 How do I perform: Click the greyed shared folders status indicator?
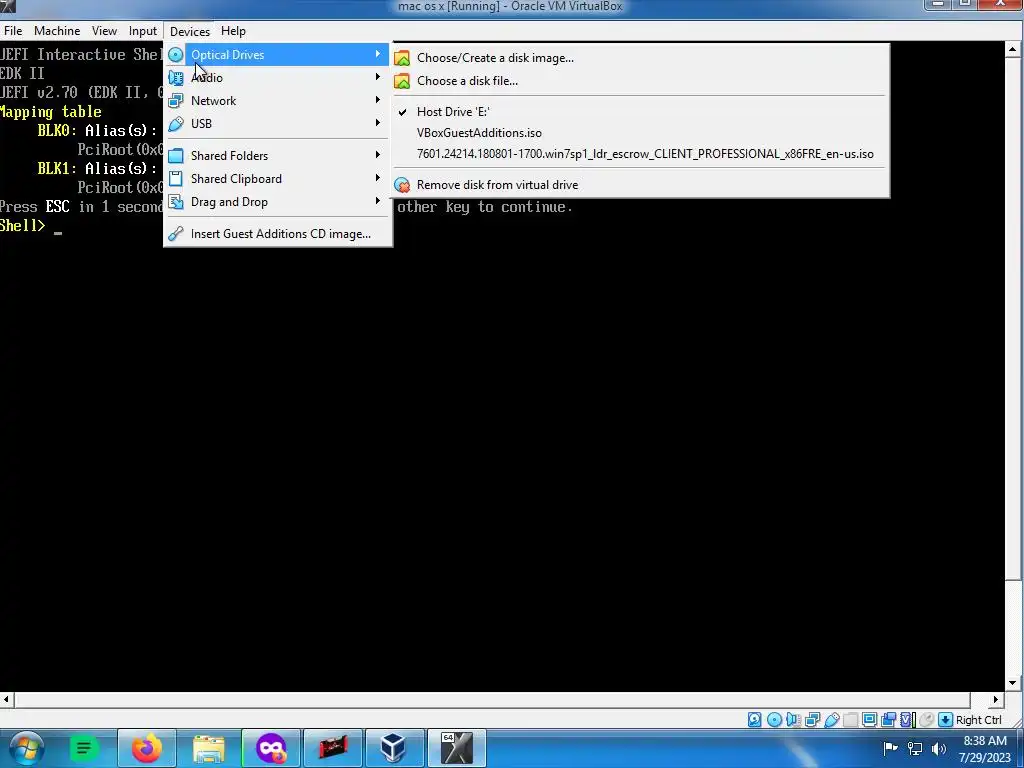[850, 720]
